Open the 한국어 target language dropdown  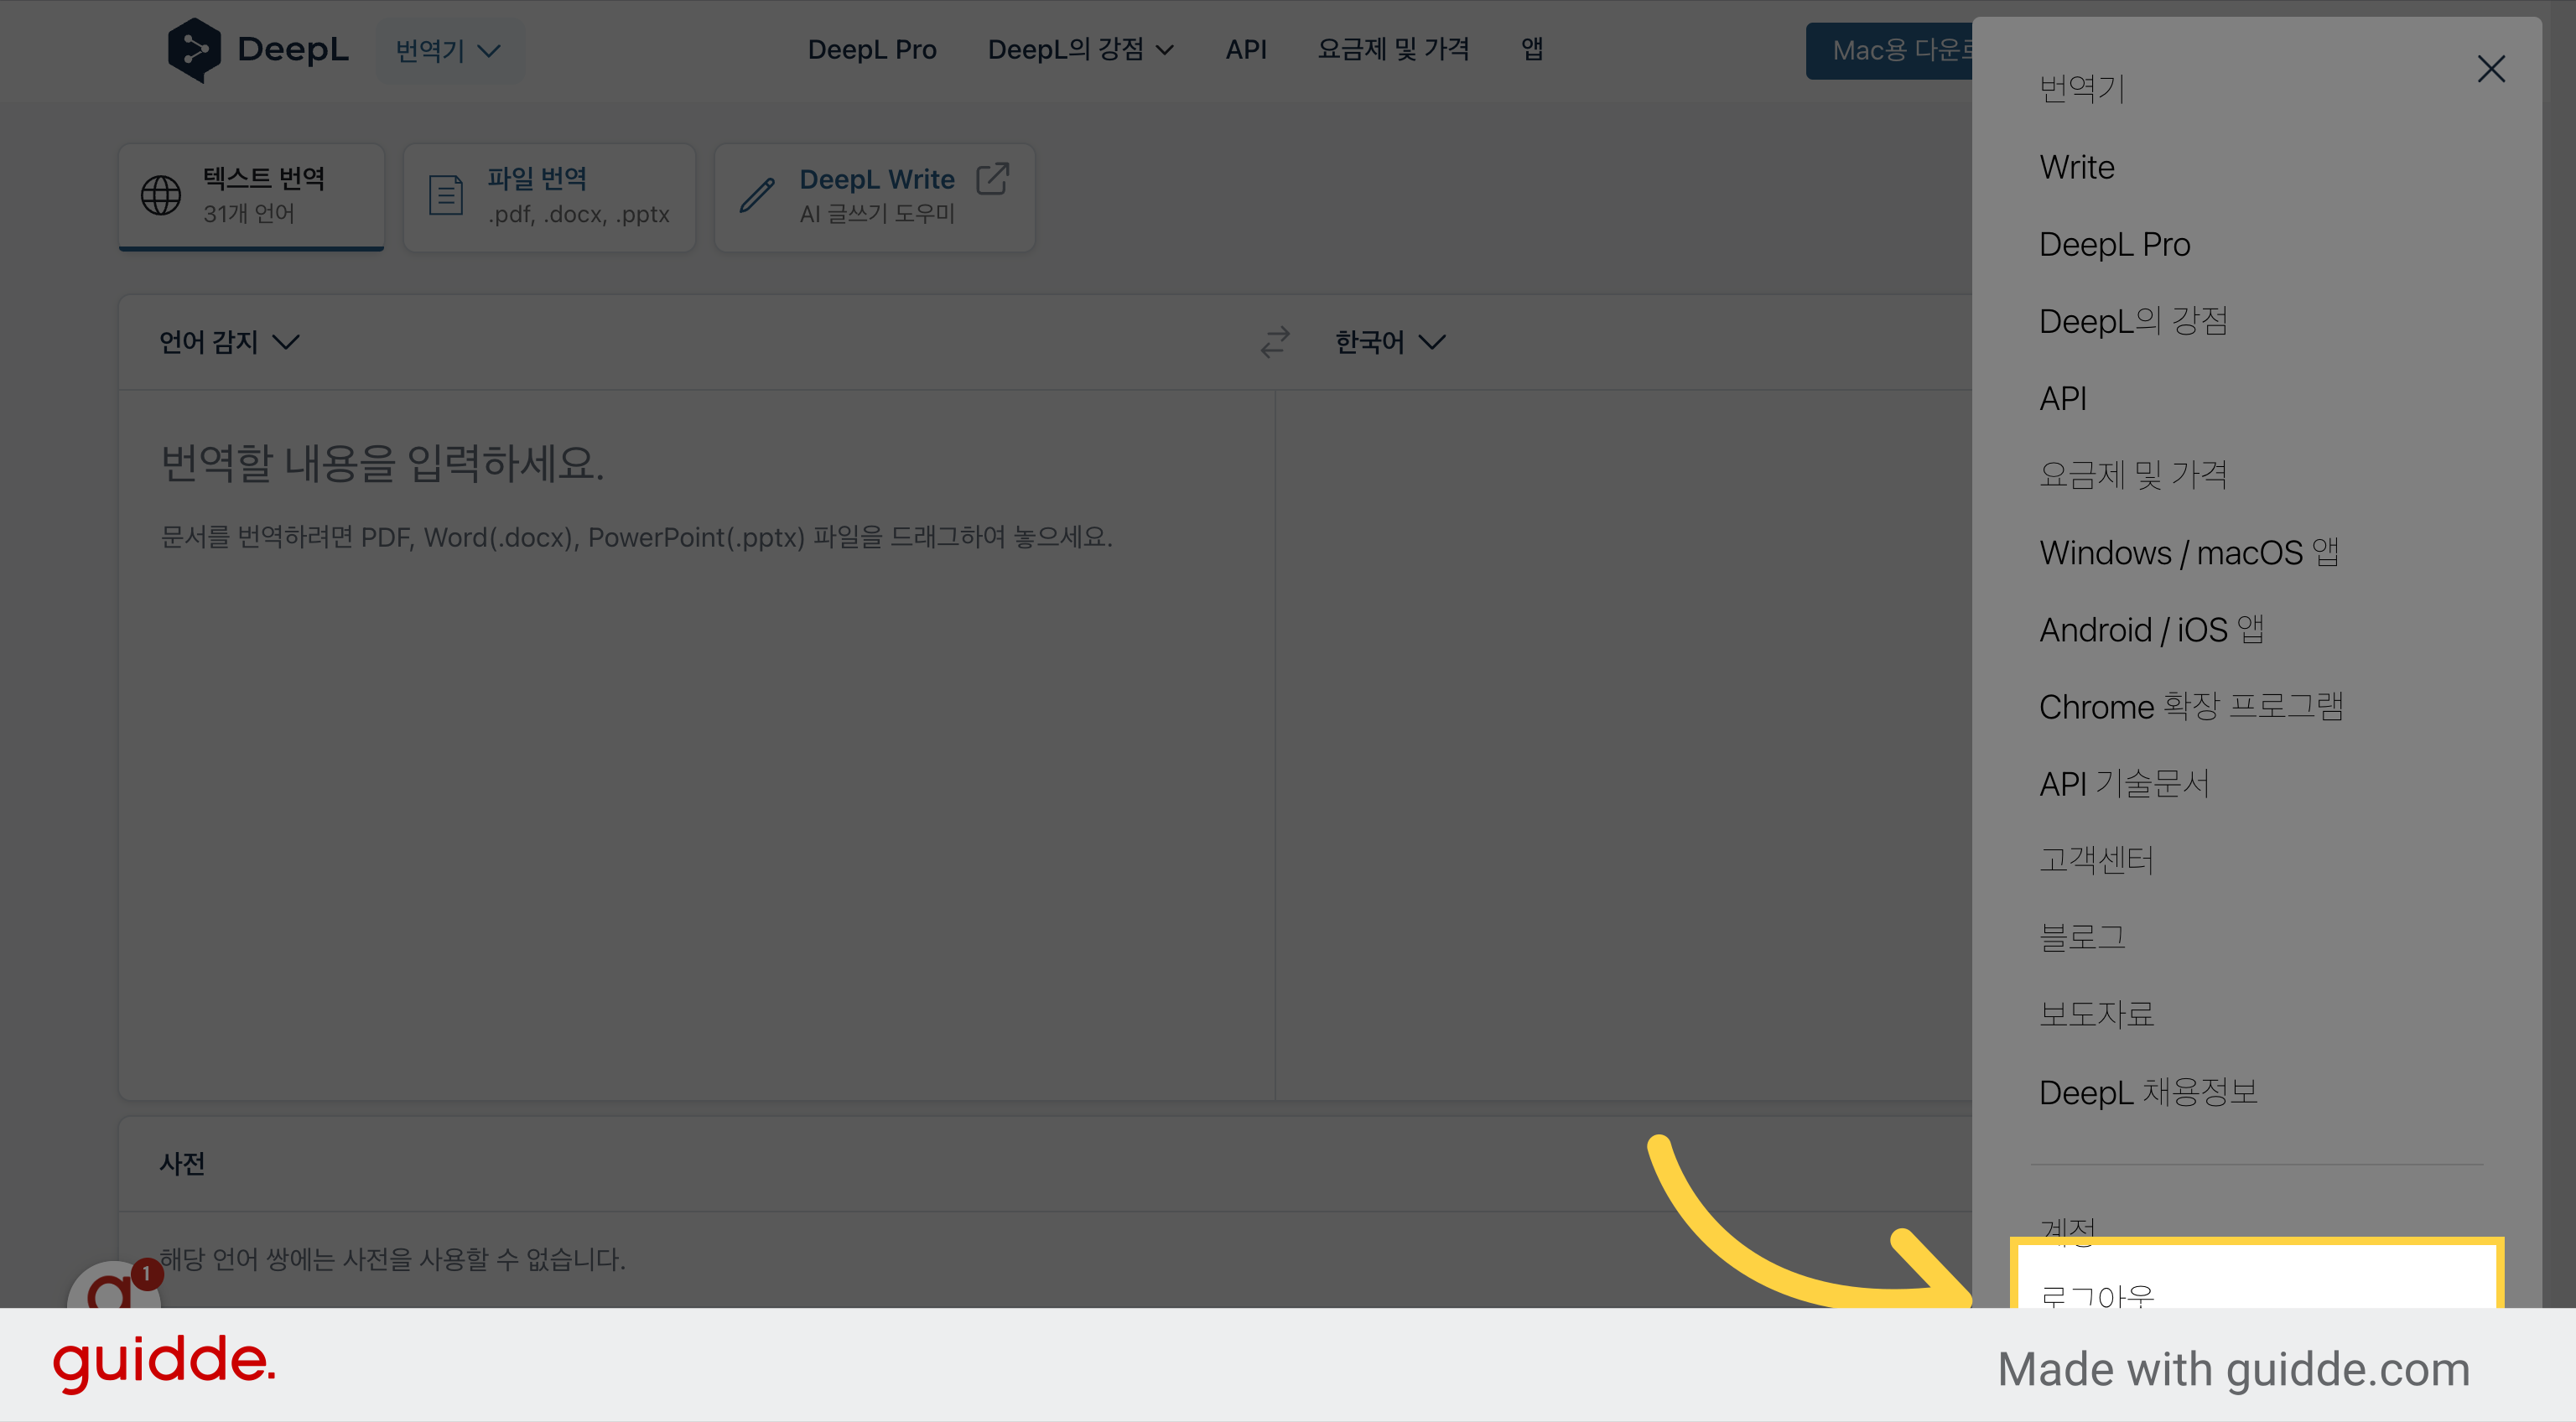click(x=1390, y=342)
